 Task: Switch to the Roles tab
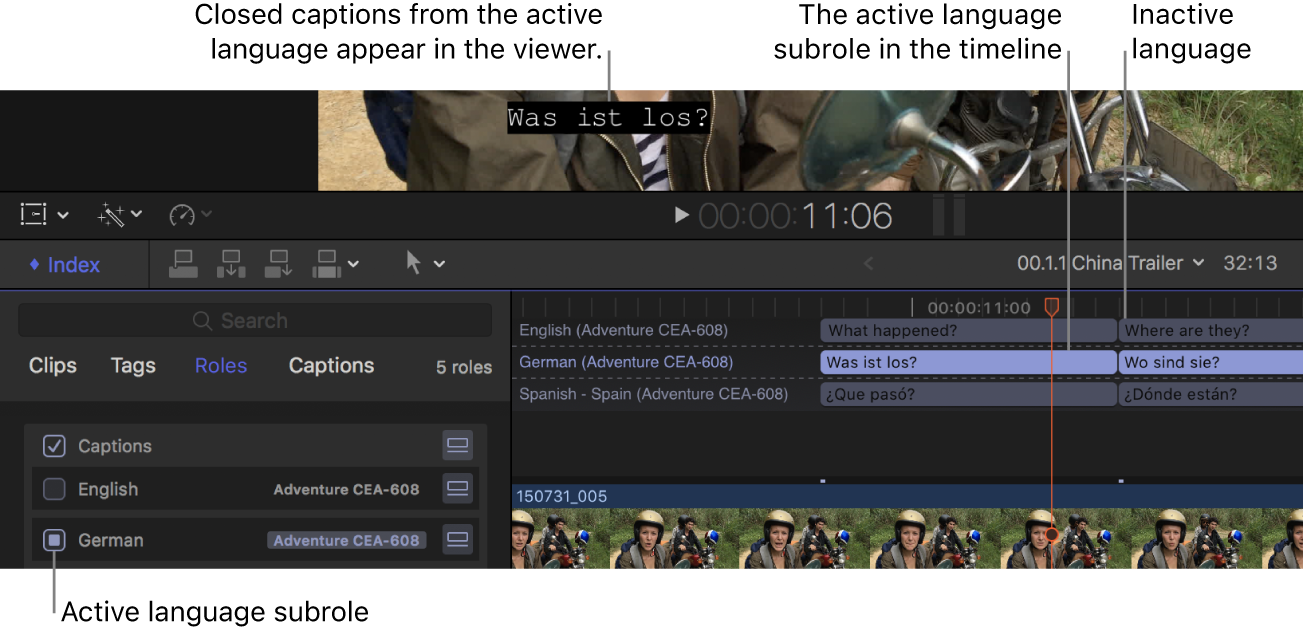coord(221,366)
